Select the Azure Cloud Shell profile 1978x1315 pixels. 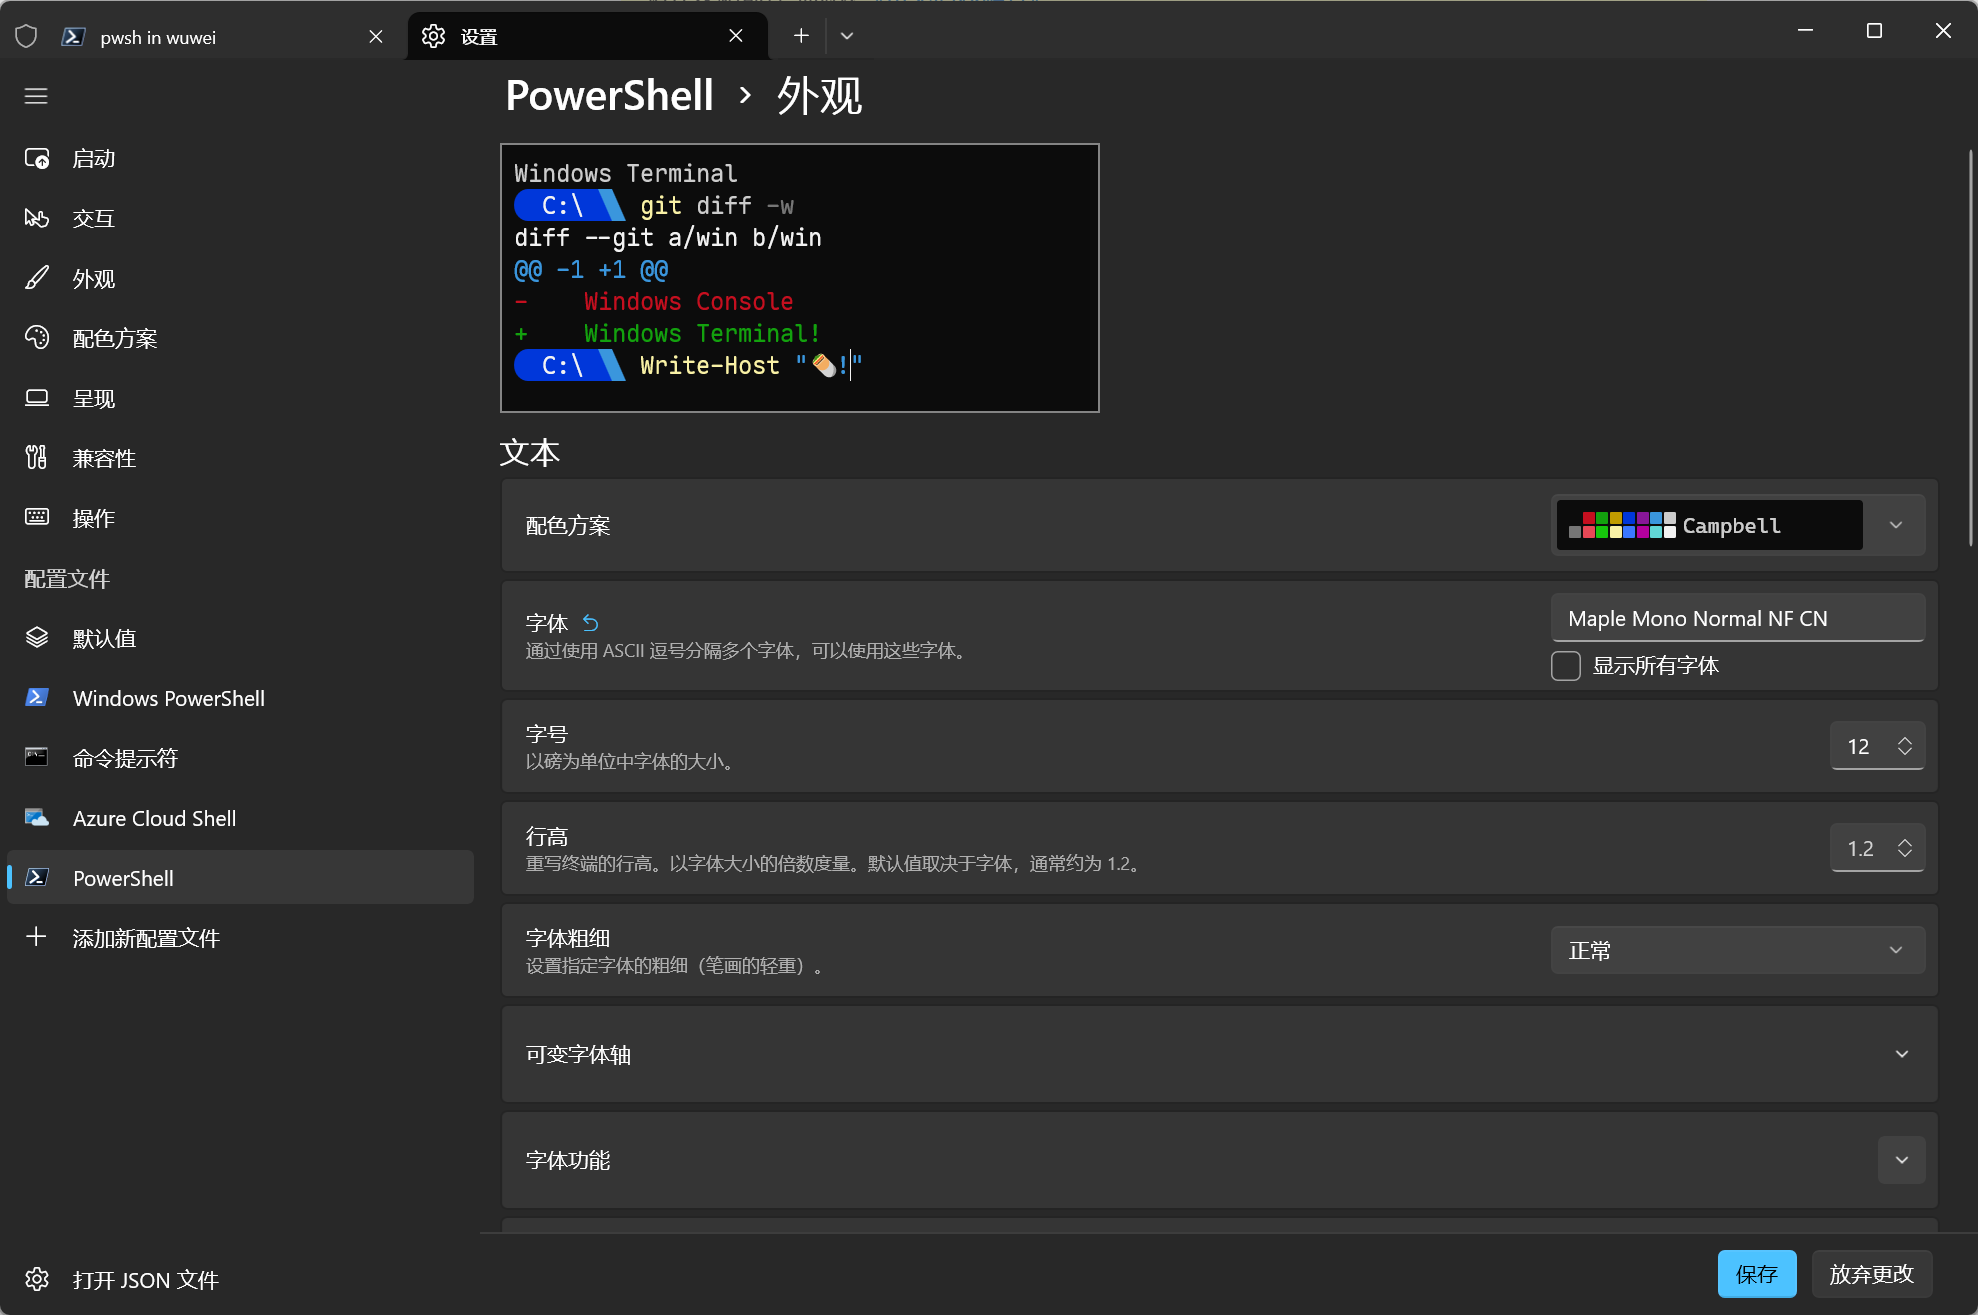coord(154,817)
